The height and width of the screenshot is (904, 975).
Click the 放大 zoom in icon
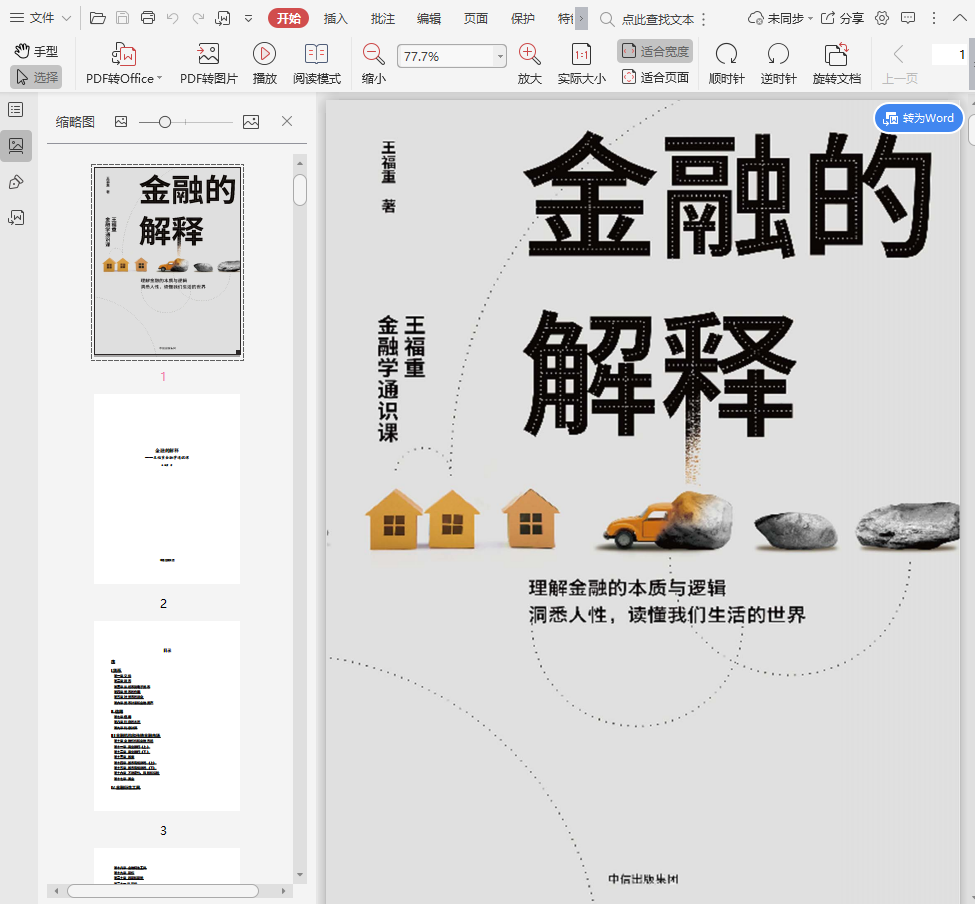(x=529, y=55)
